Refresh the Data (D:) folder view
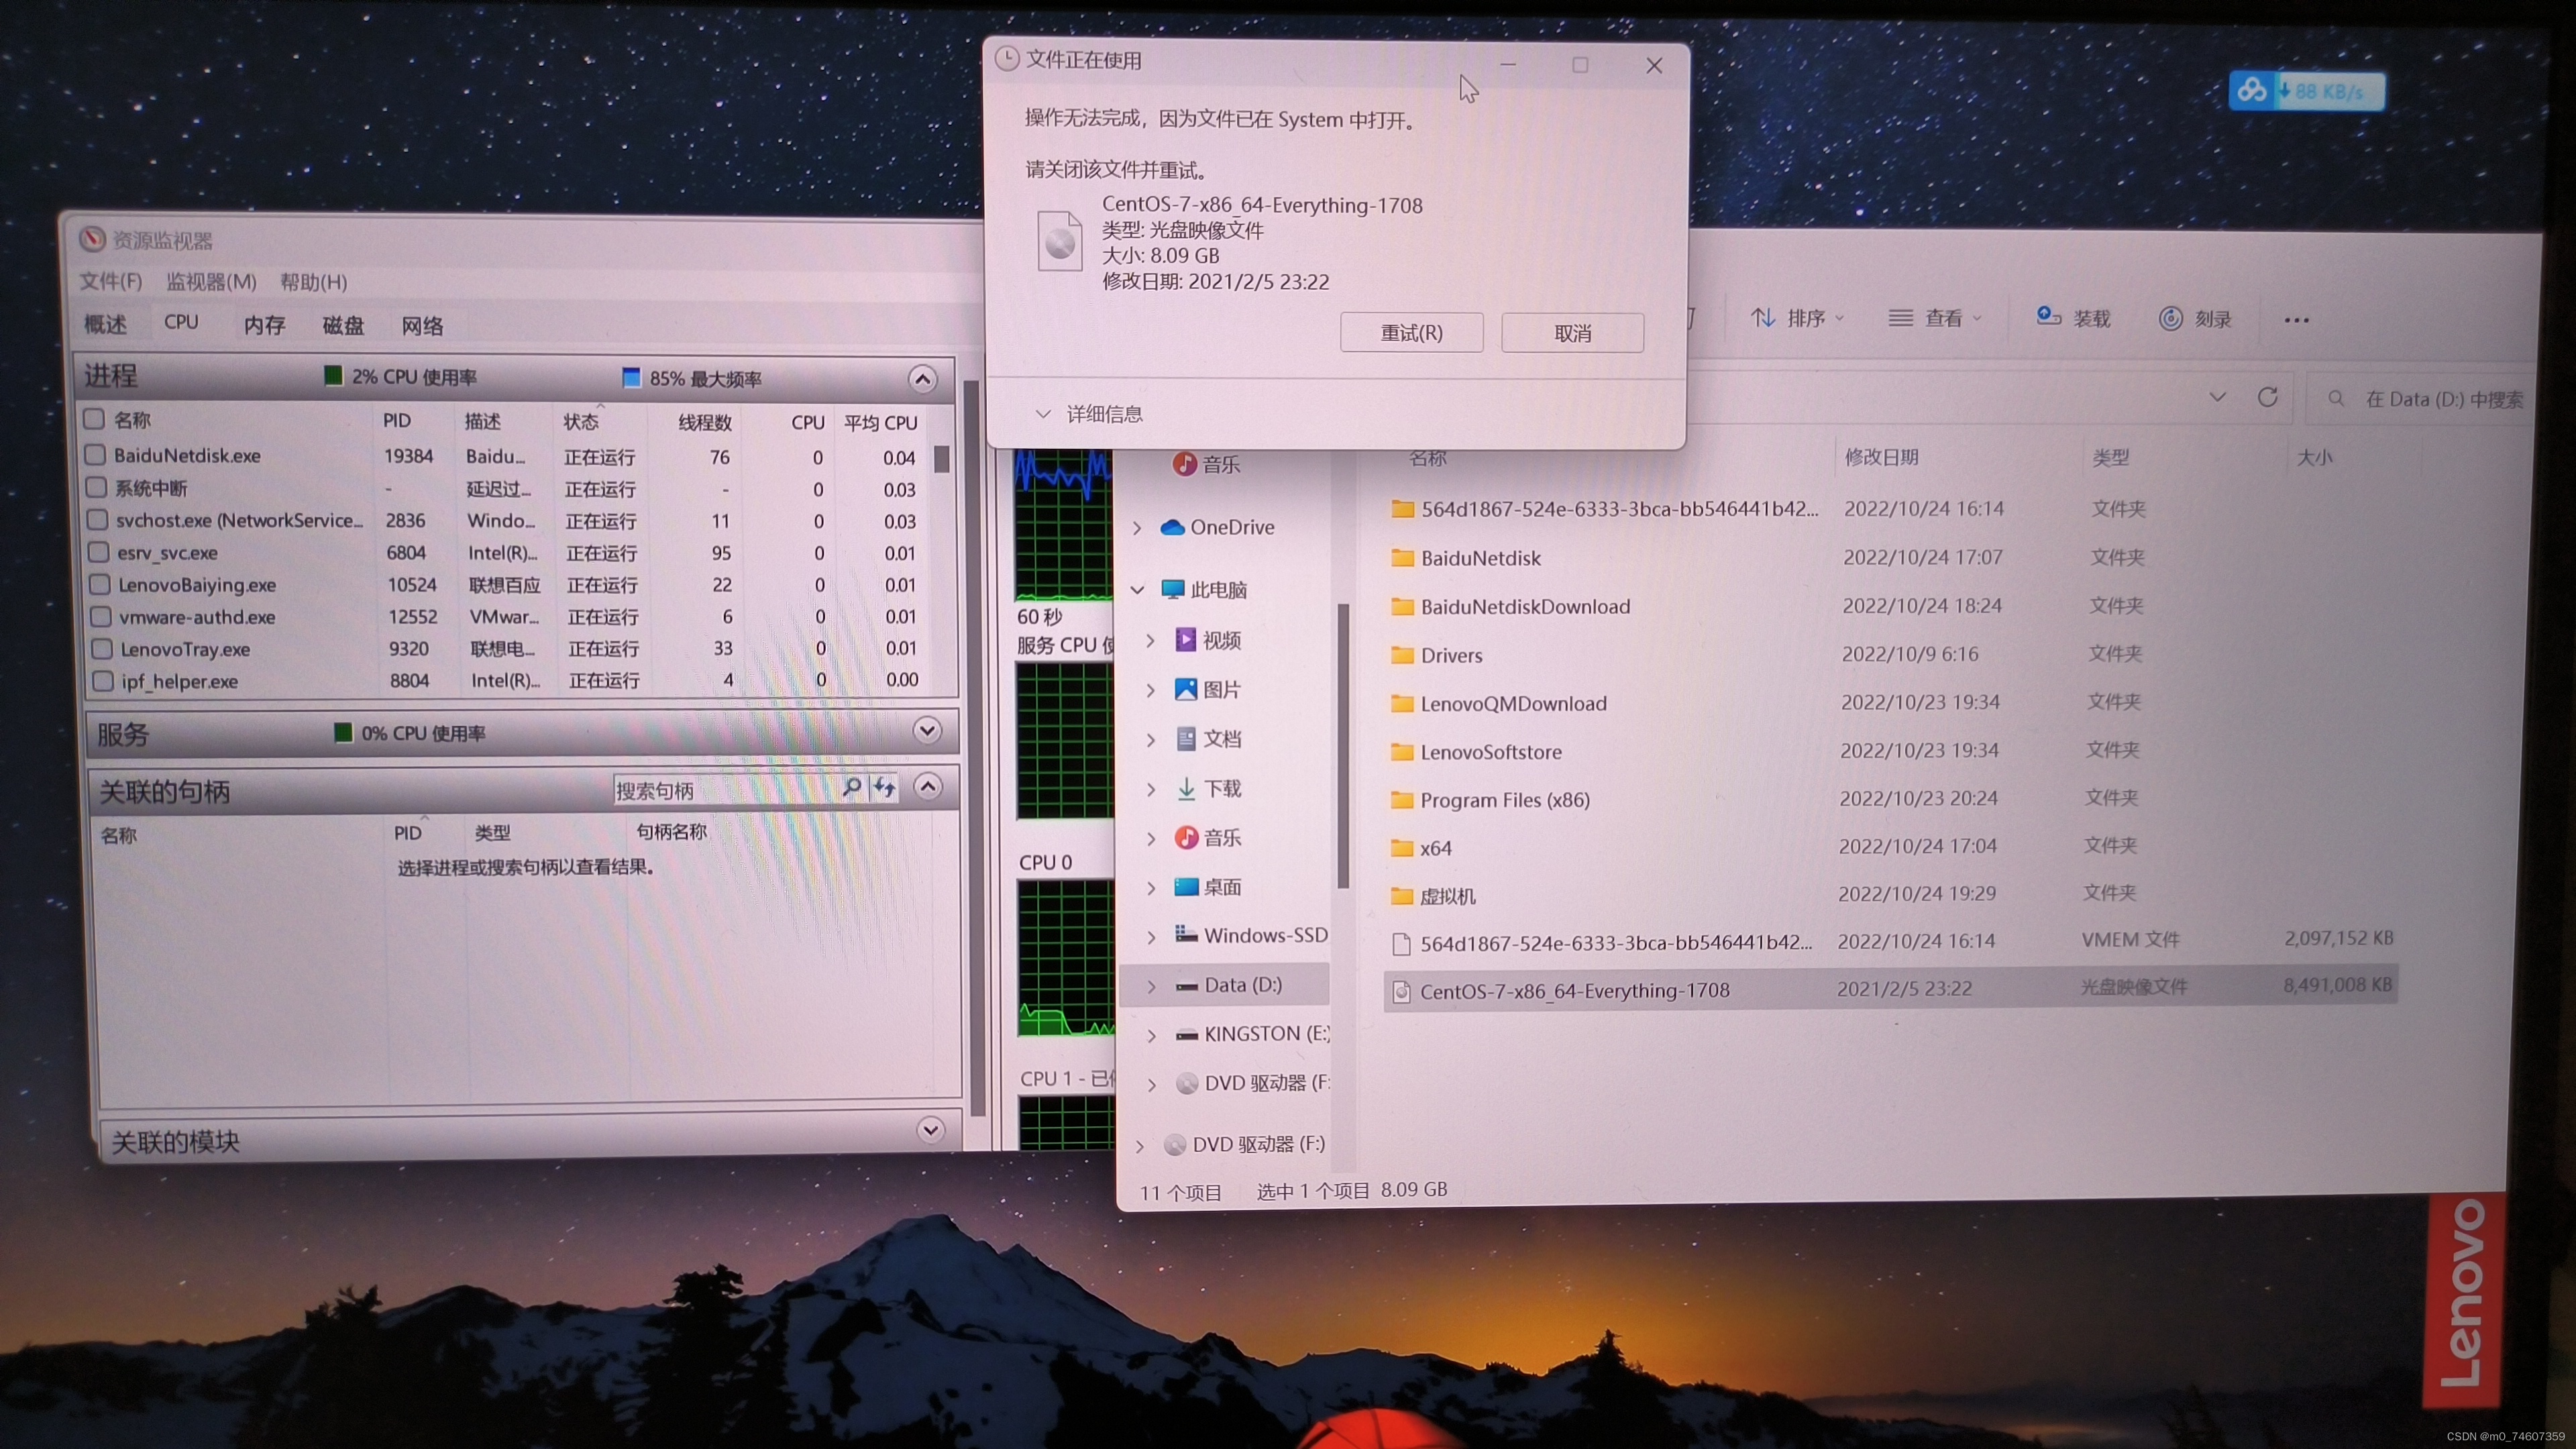The width and height of the screenshot is (2576, 1449). [x=2267, y=398]
